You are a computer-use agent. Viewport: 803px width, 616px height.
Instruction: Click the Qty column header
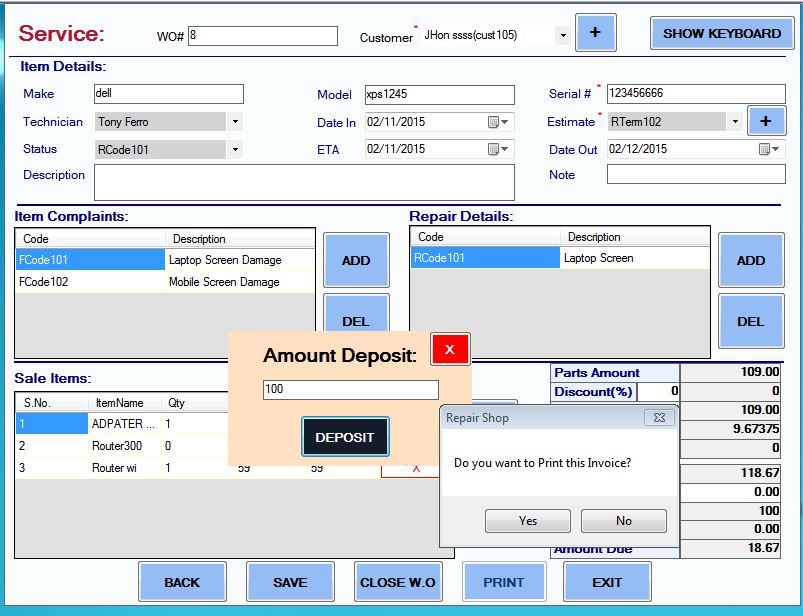click(x=195, y=402)
